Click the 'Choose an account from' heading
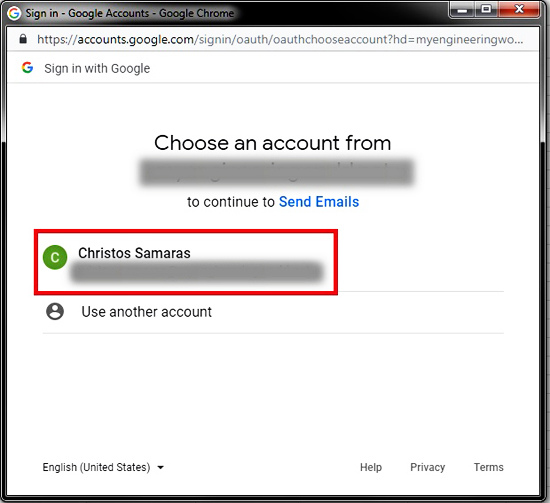 [273, 143]
